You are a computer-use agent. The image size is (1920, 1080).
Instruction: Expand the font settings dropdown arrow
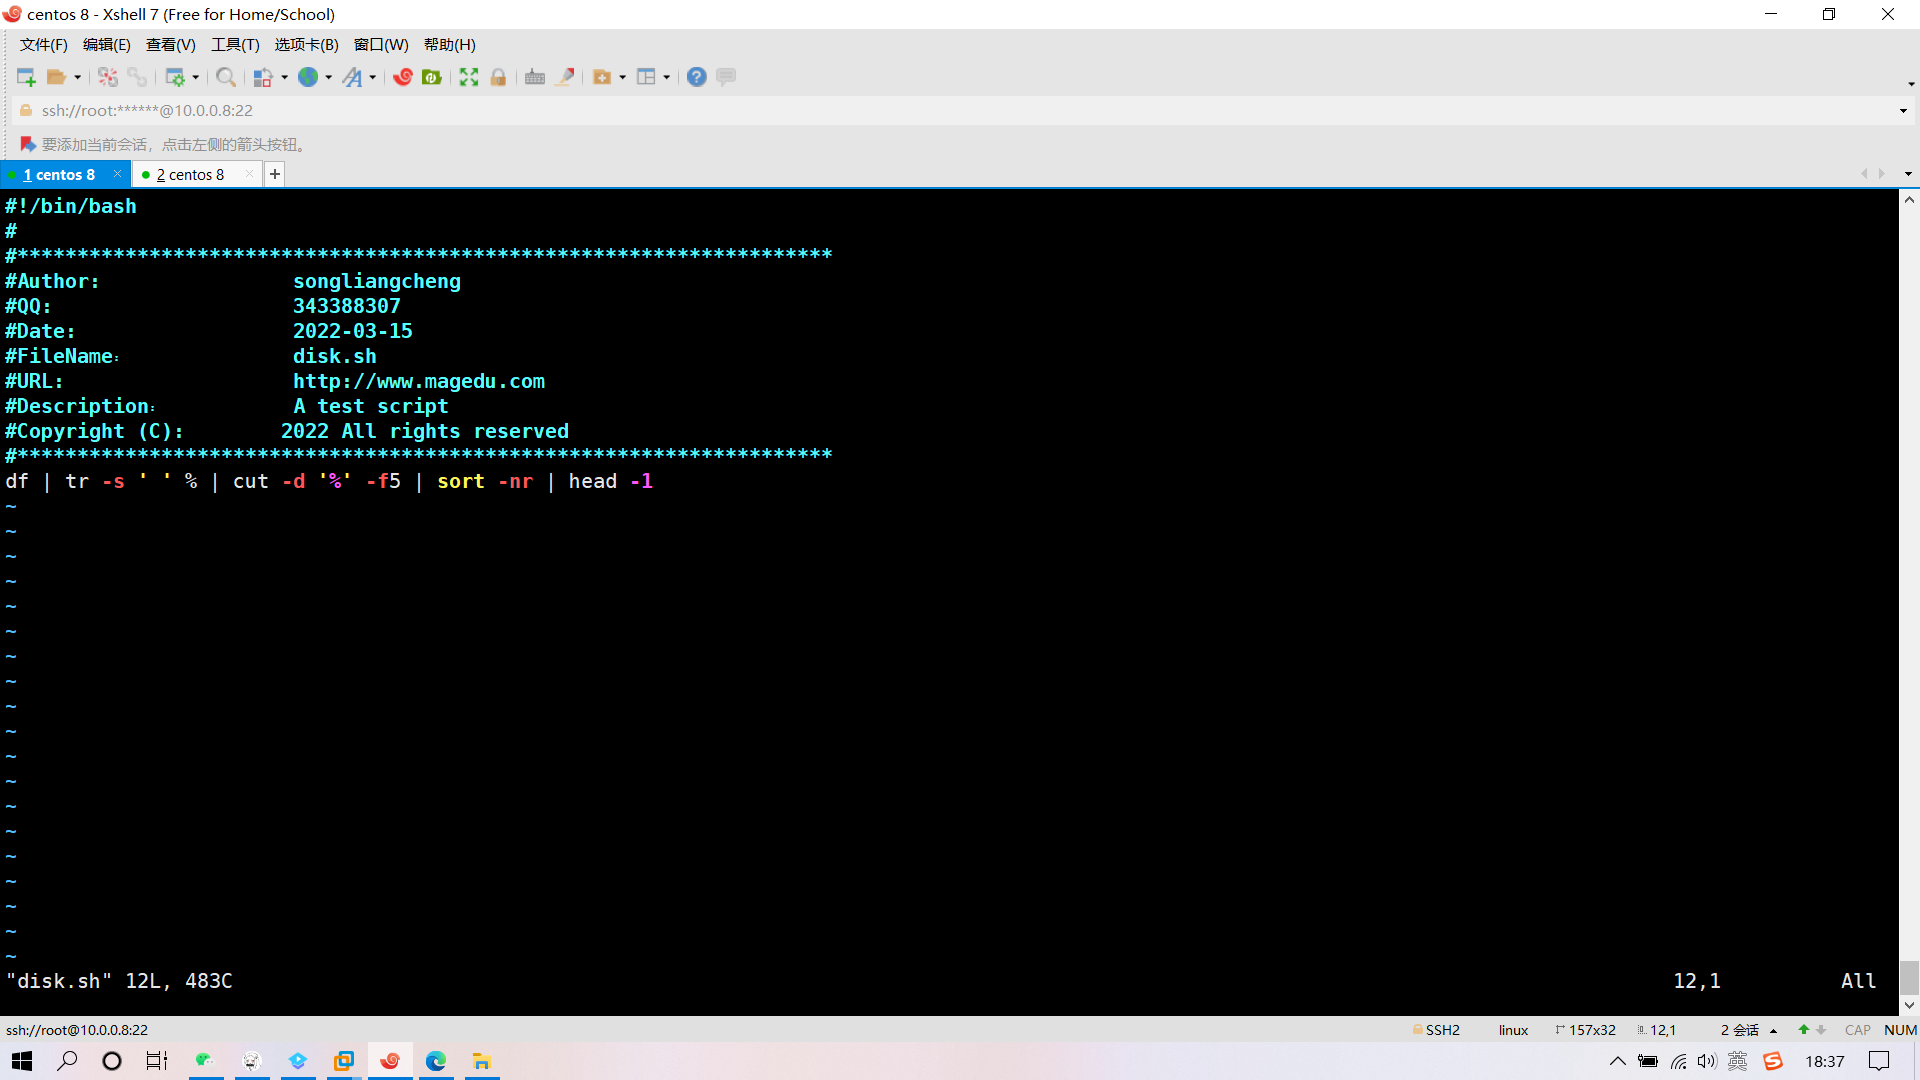click(x=372, y=77)
